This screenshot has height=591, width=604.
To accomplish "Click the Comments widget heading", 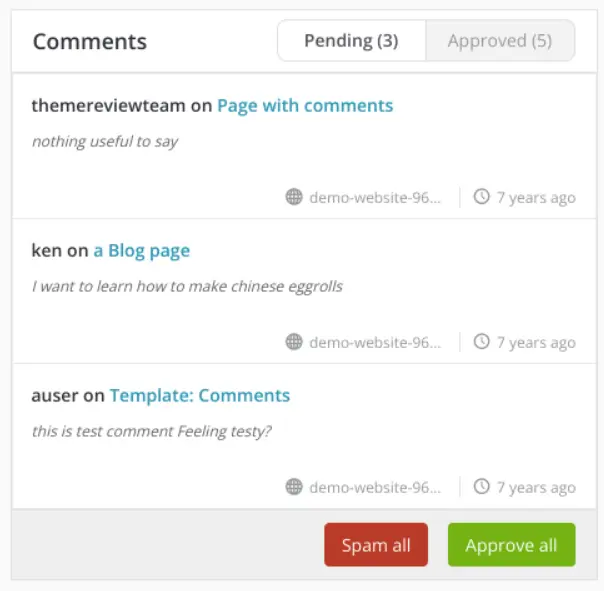I will click(90, 41).
